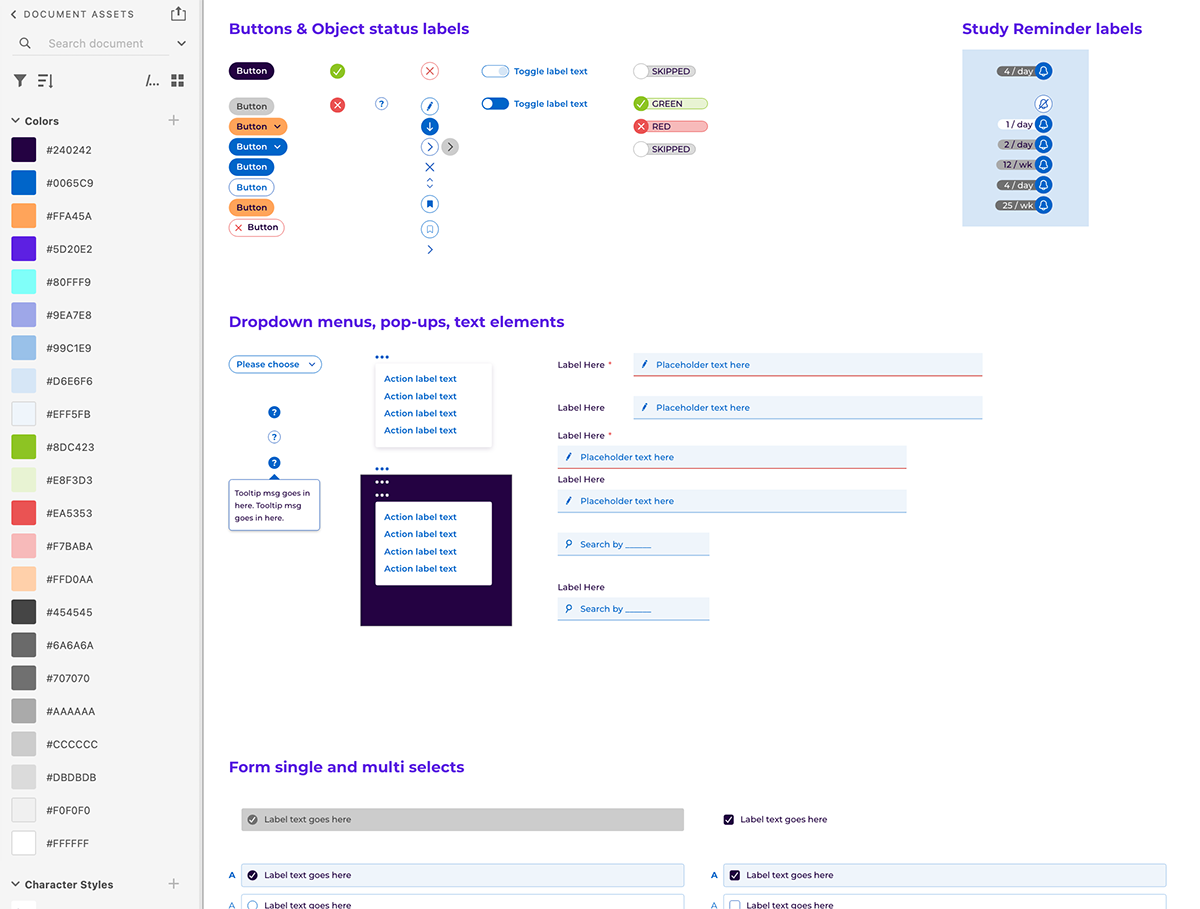The image size is (1200, 909).
Task: Go back via Document Assets chevron
Action: (14, 15)
